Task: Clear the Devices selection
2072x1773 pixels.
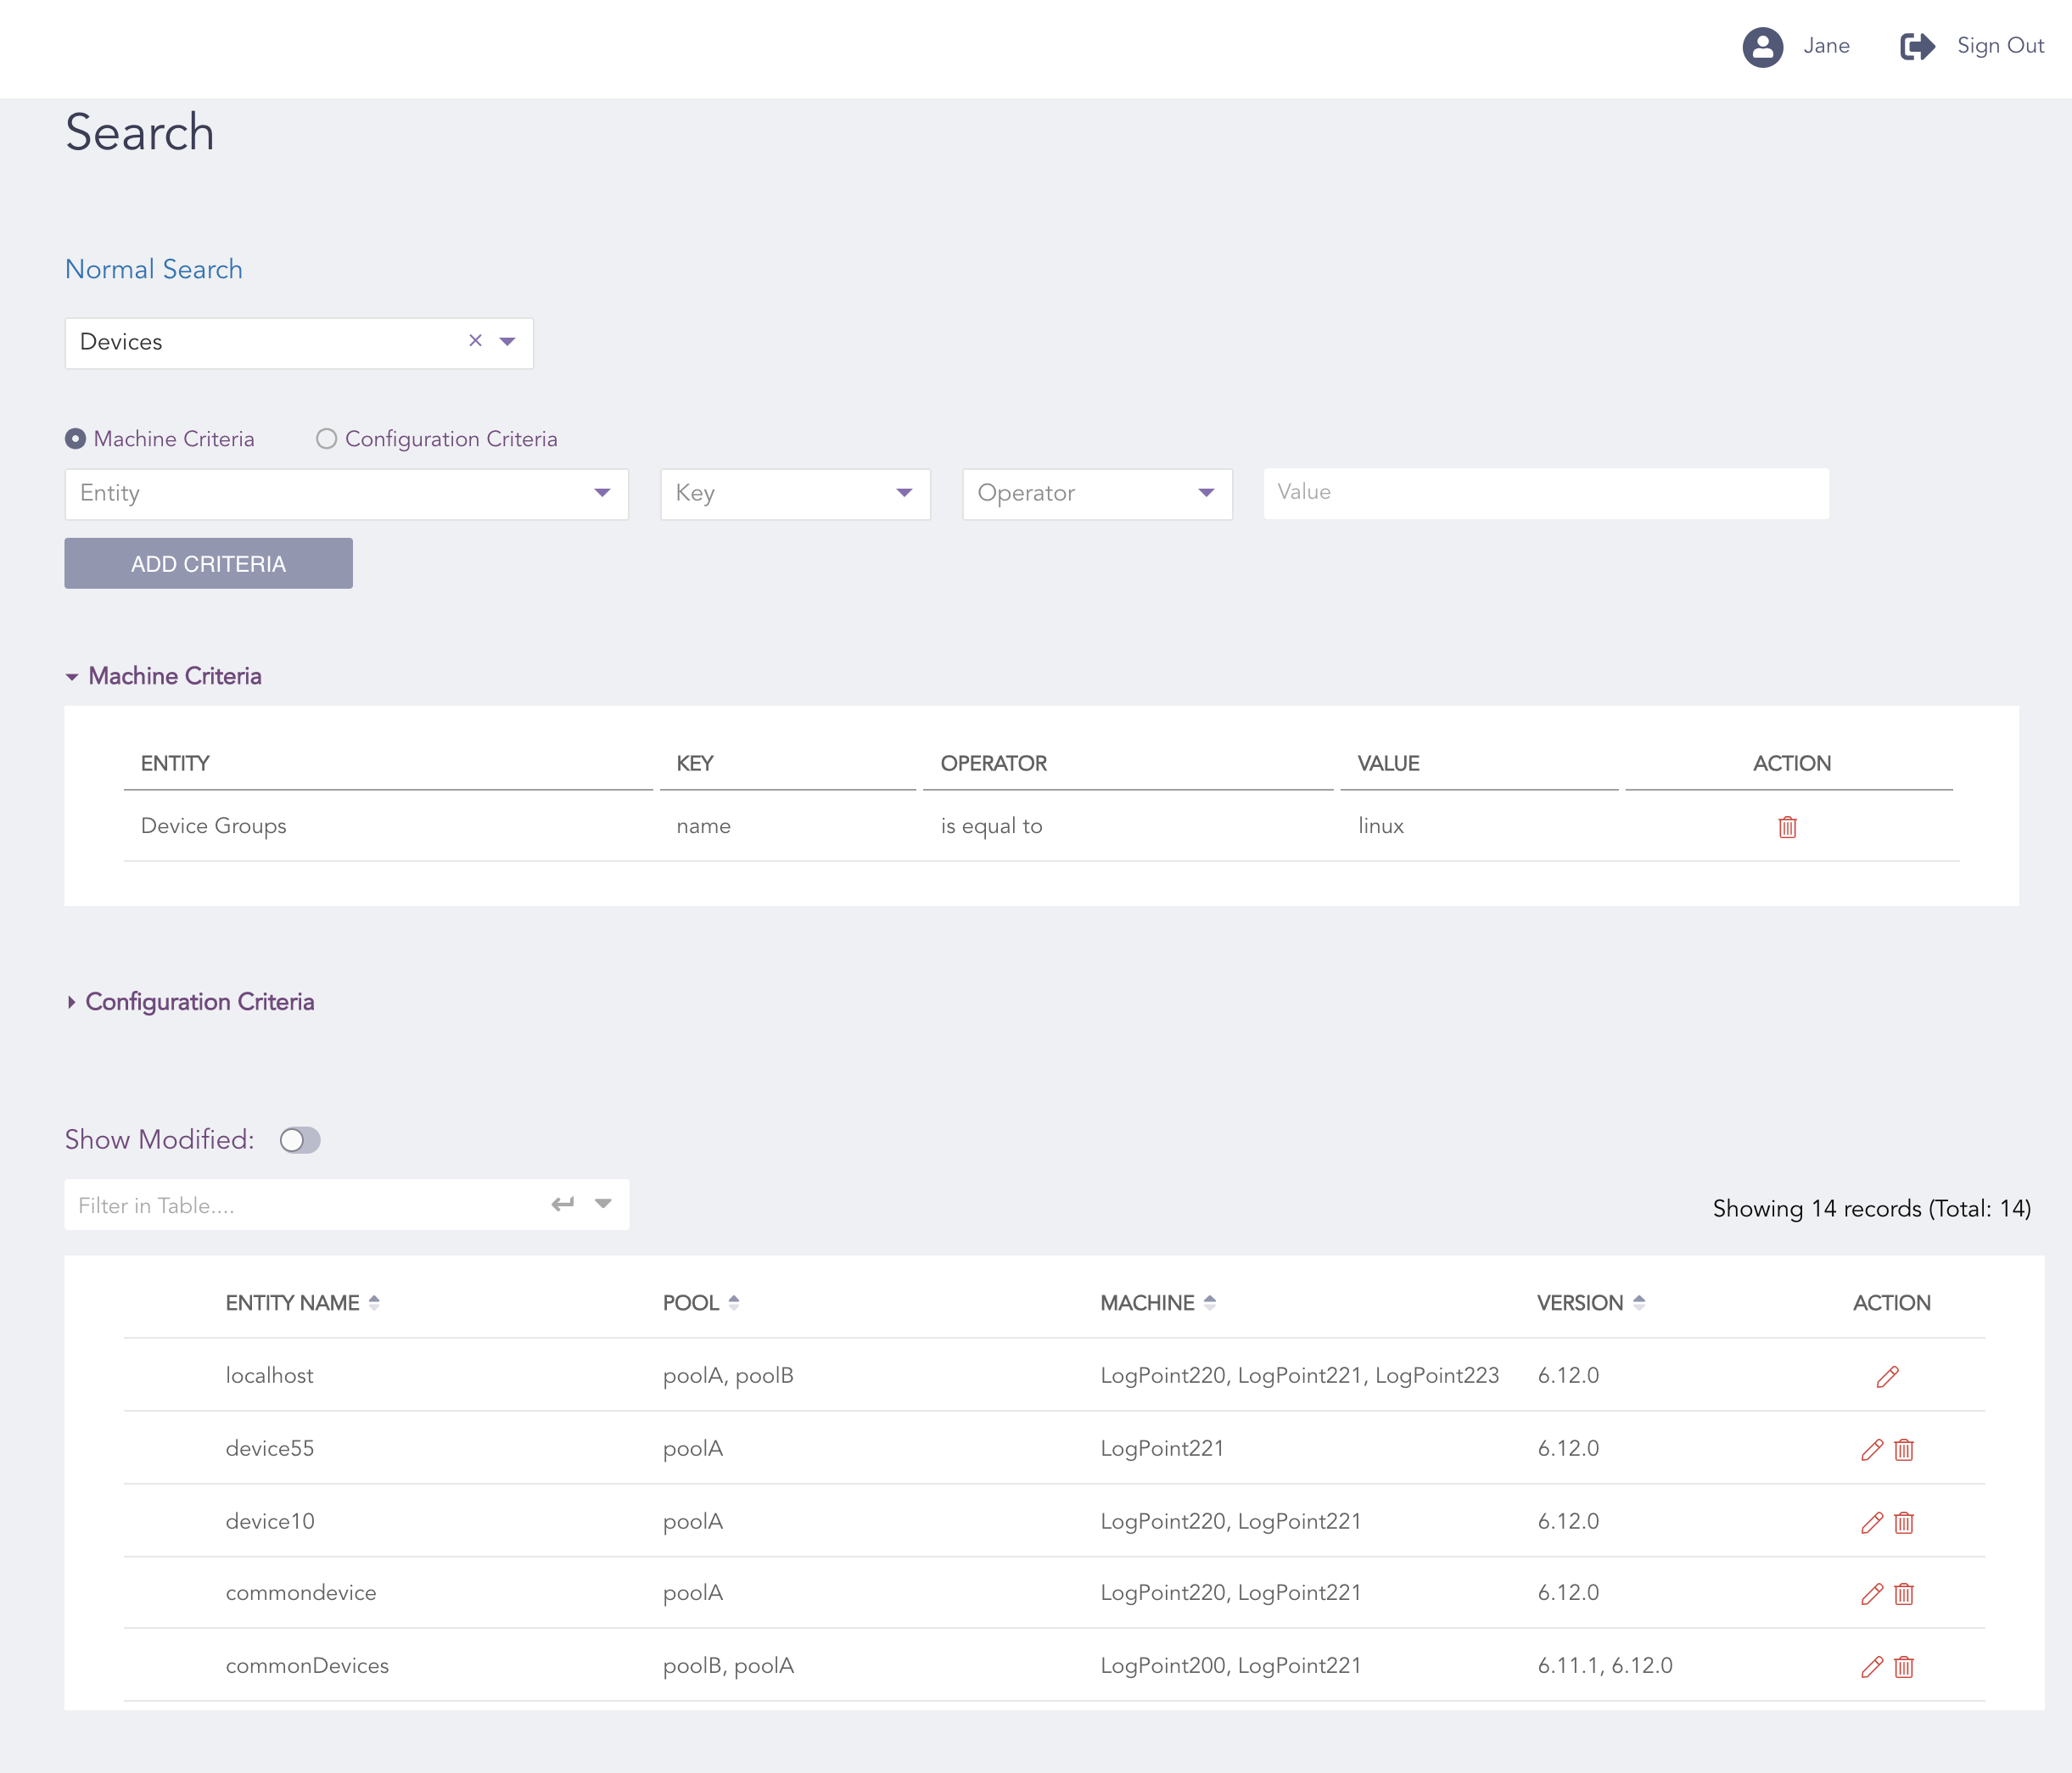Action: 475,341
